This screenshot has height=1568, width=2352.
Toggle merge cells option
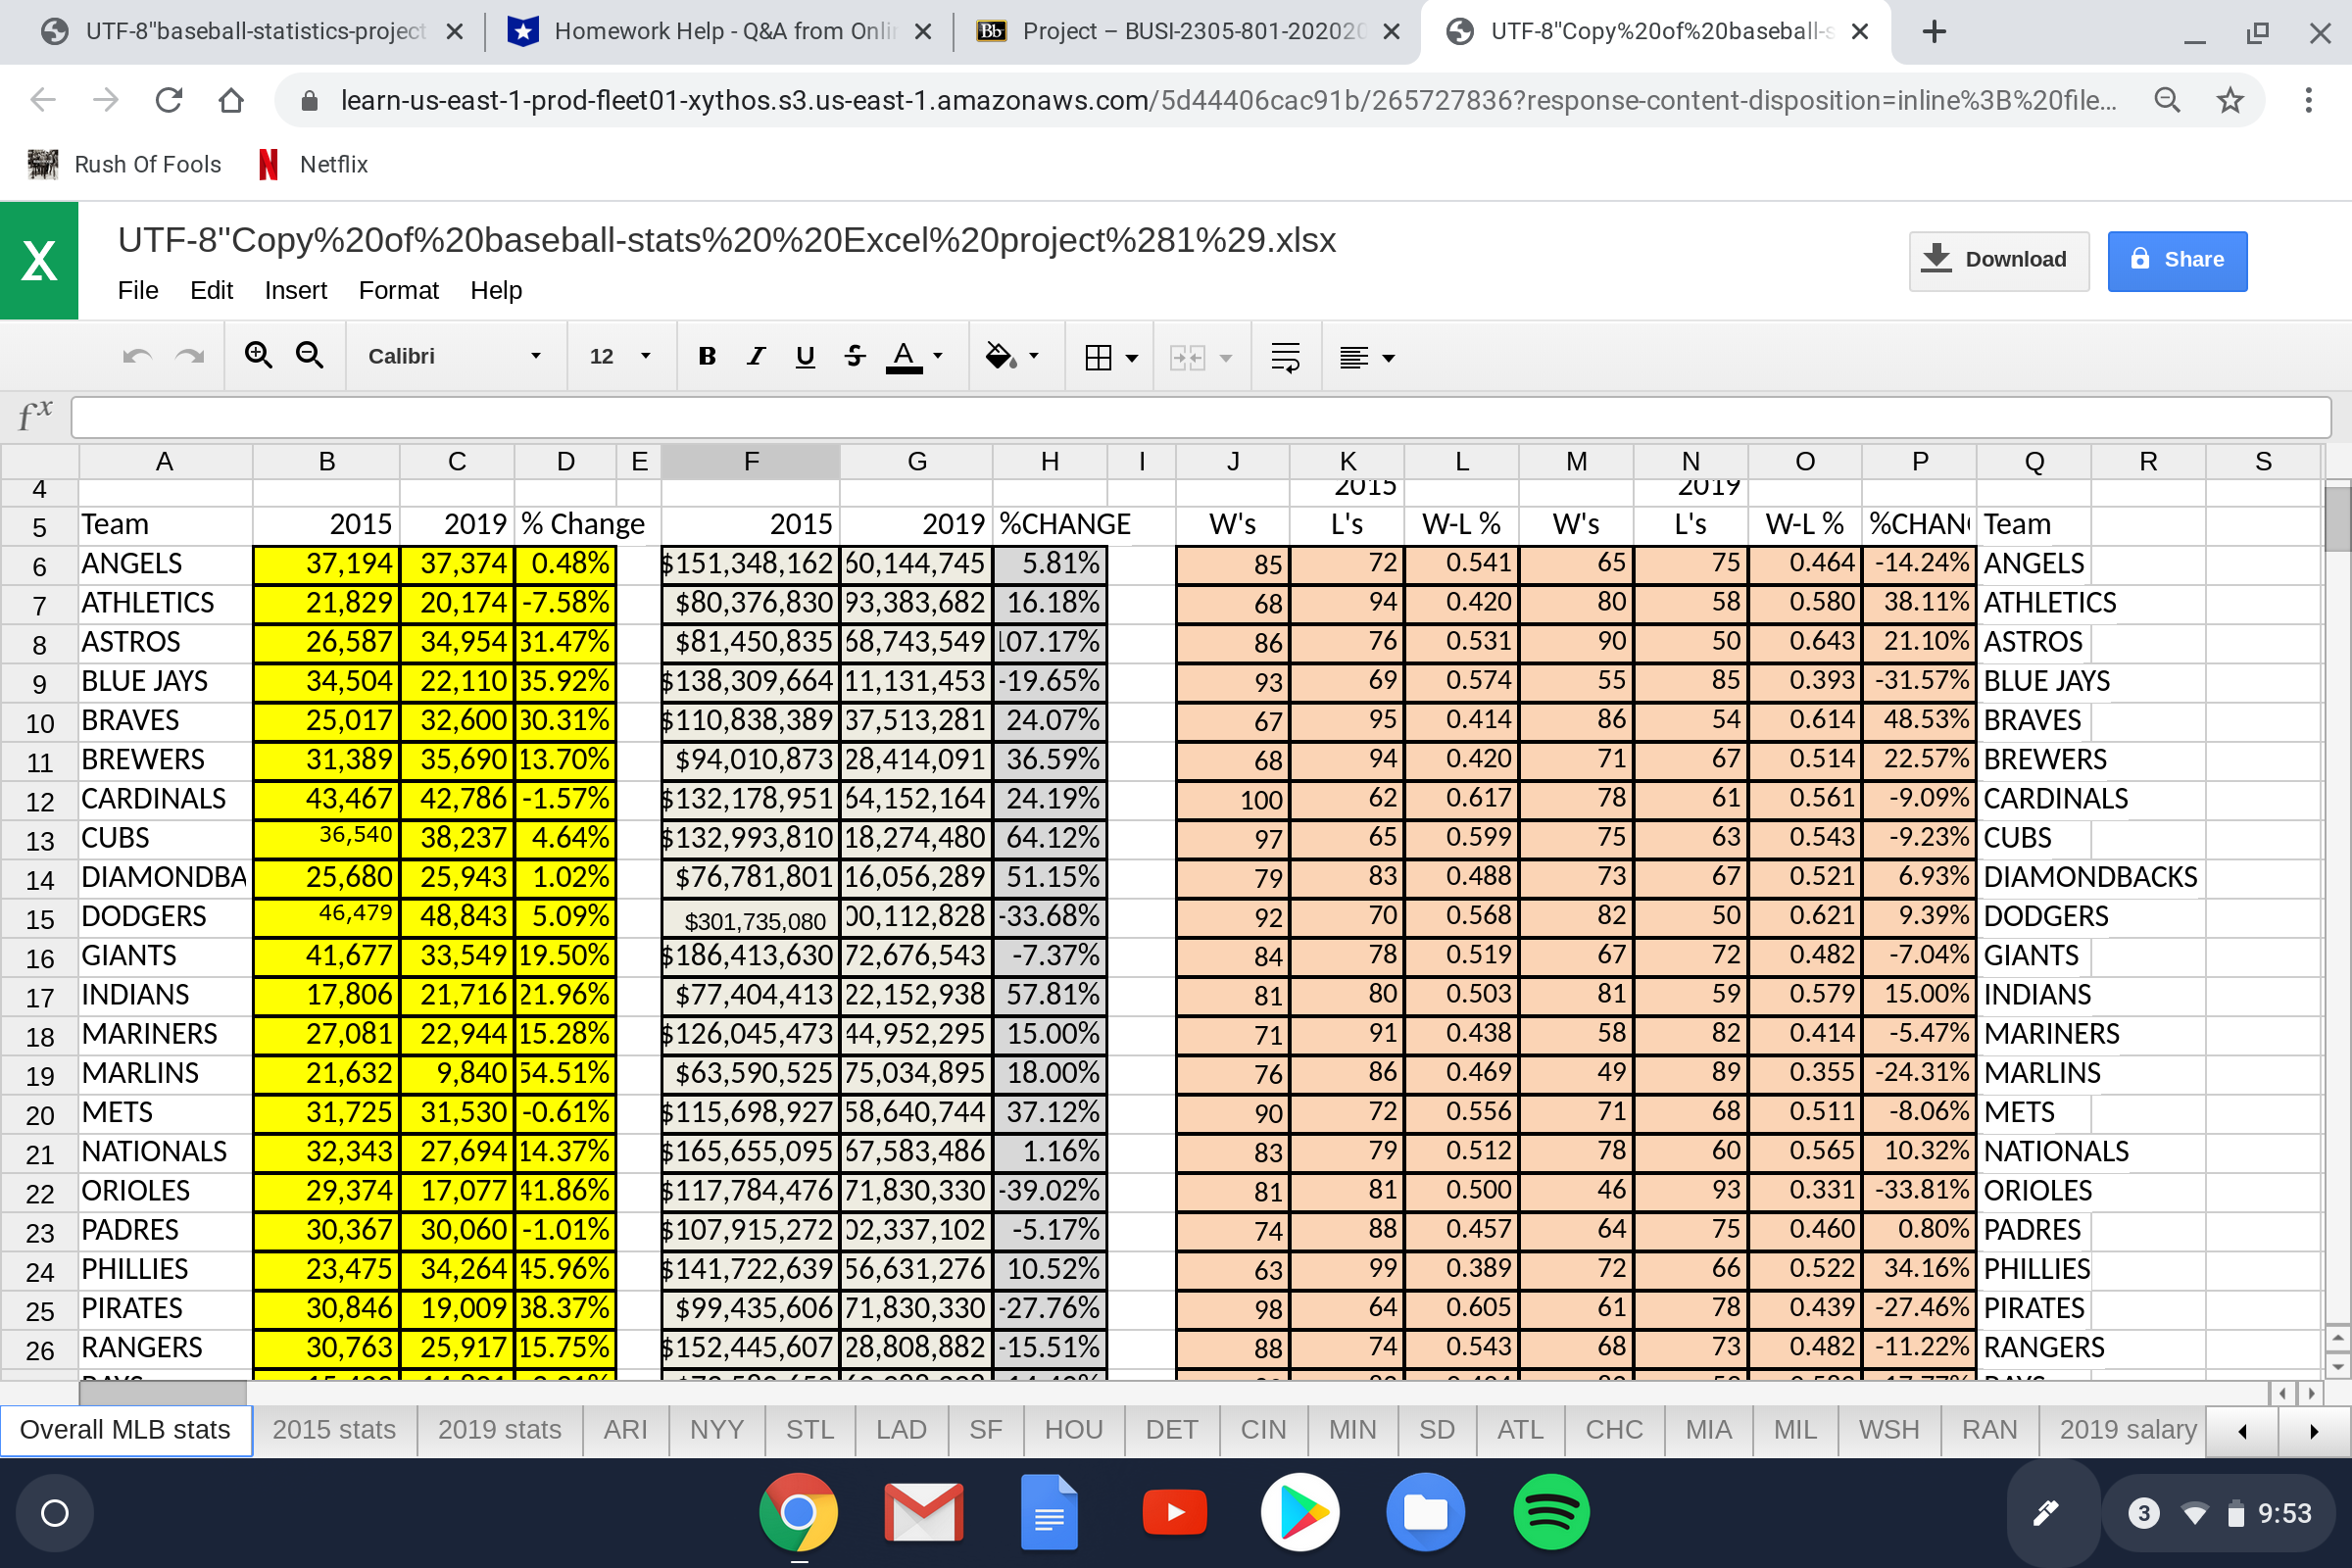click(x=1190, y=356)
